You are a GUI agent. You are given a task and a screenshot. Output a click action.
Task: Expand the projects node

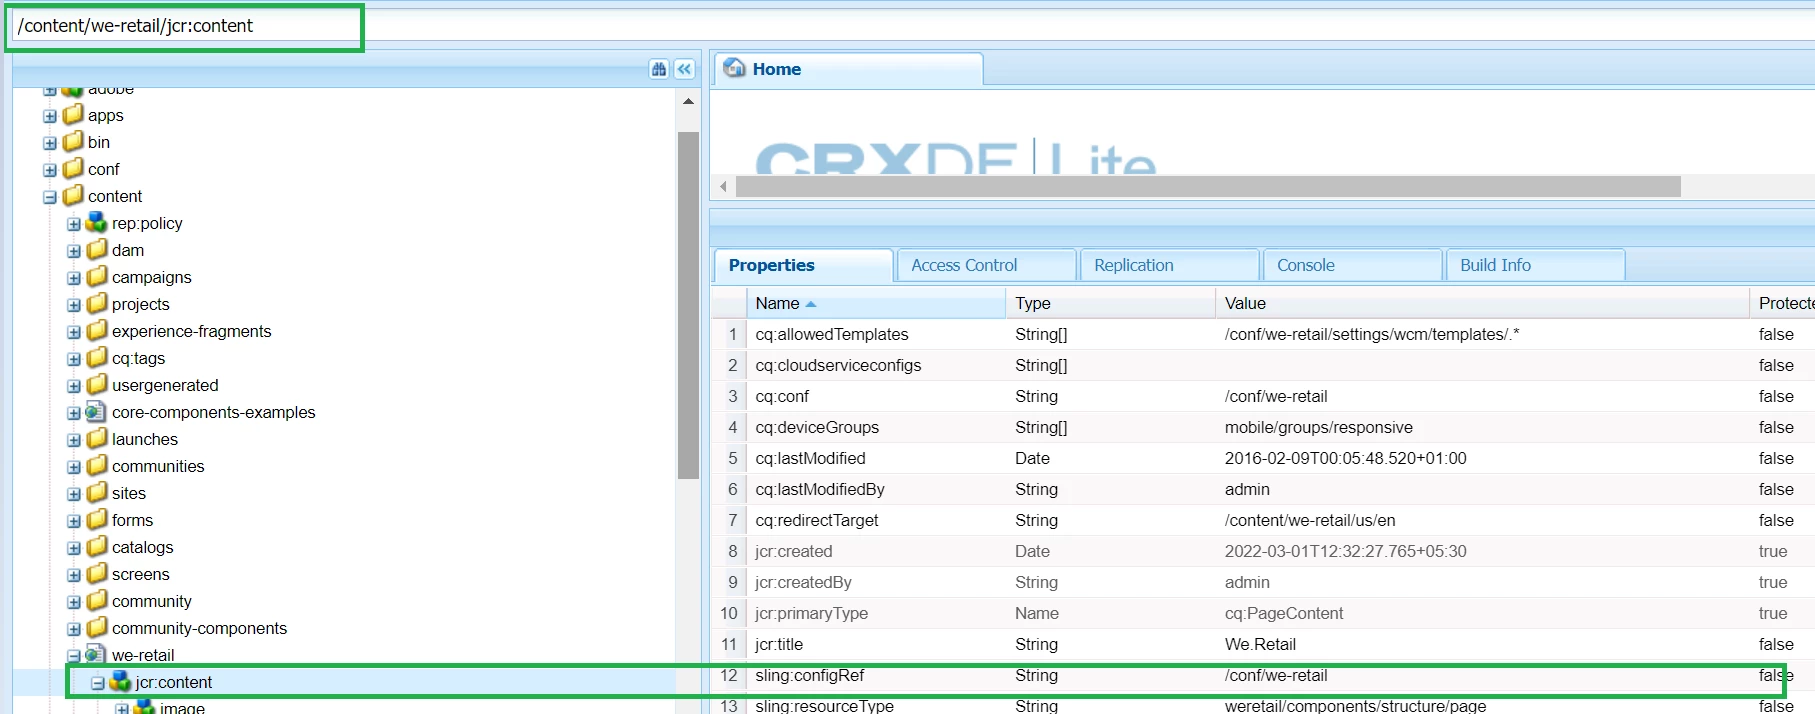(74, 305)
